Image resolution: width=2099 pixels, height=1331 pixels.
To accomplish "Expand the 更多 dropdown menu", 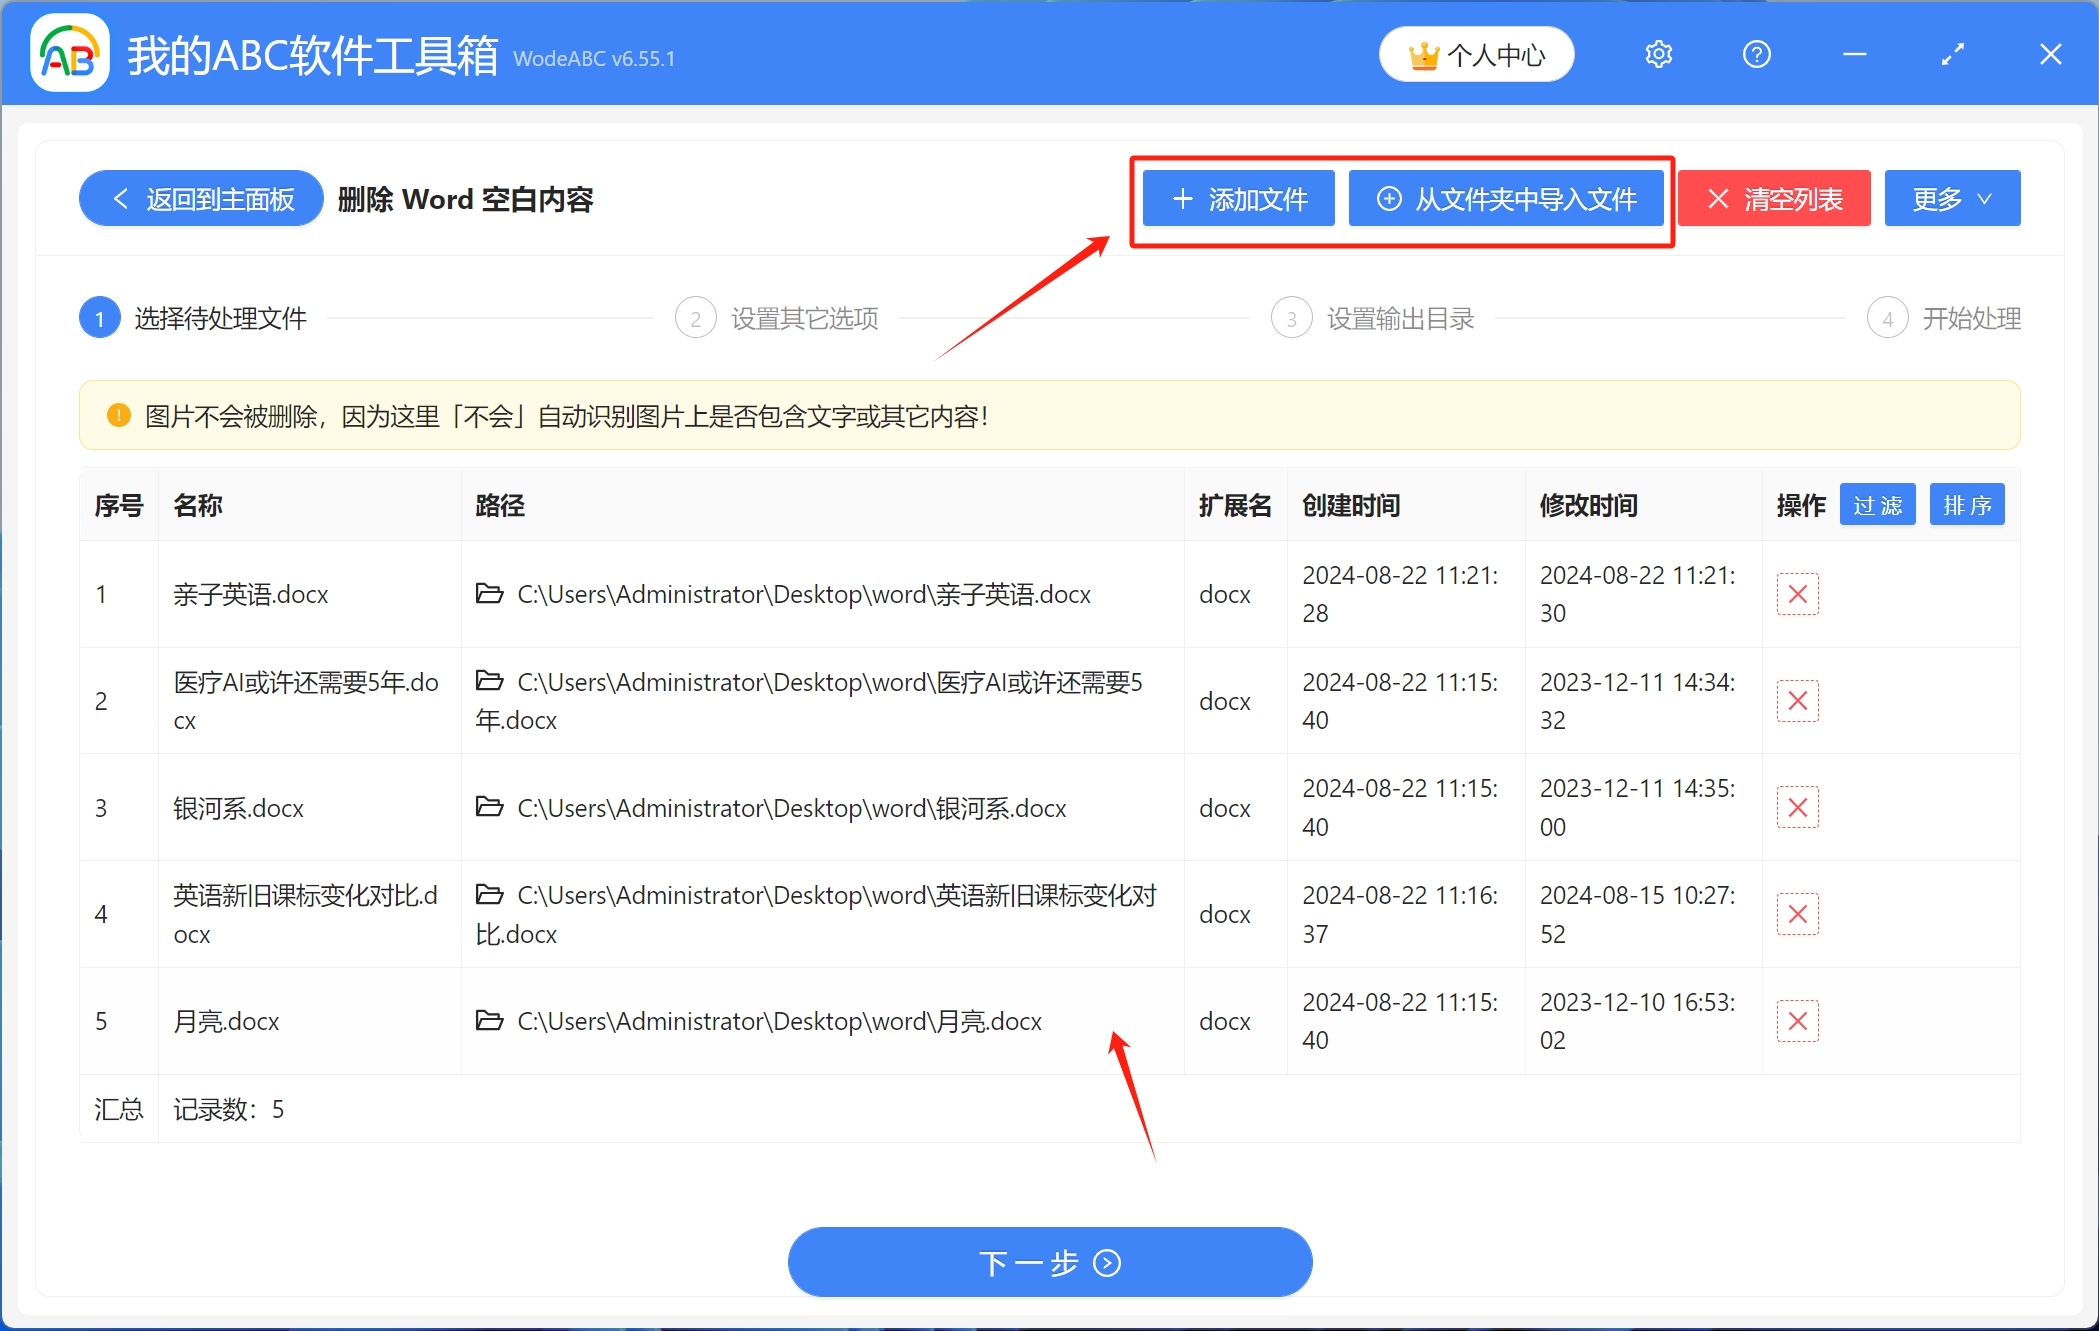I will (1951, 199).
